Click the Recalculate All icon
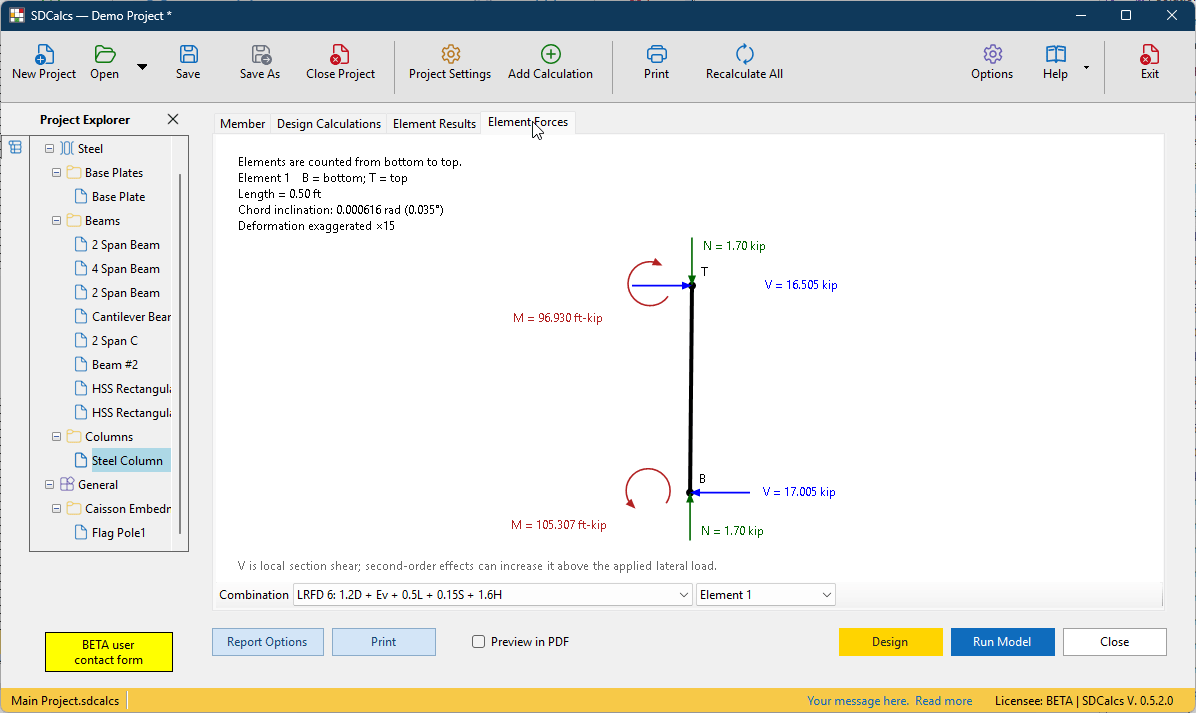 tap(744, 55)
